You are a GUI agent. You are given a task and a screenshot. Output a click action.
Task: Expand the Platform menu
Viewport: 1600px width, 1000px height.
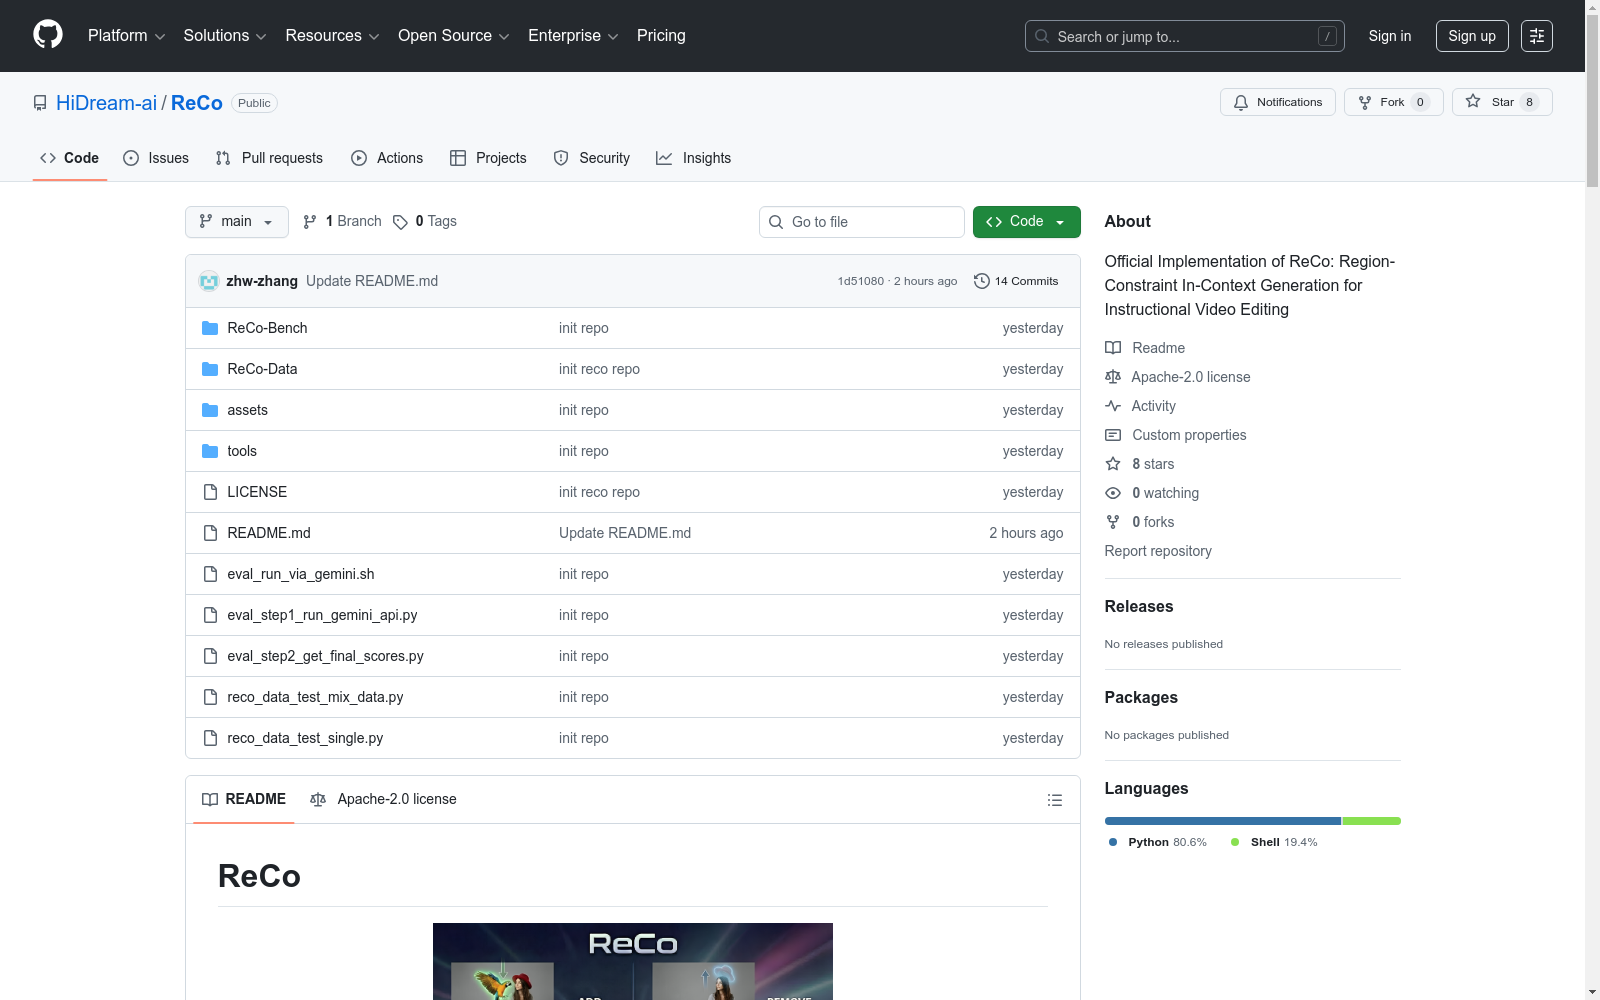[126, 36]
